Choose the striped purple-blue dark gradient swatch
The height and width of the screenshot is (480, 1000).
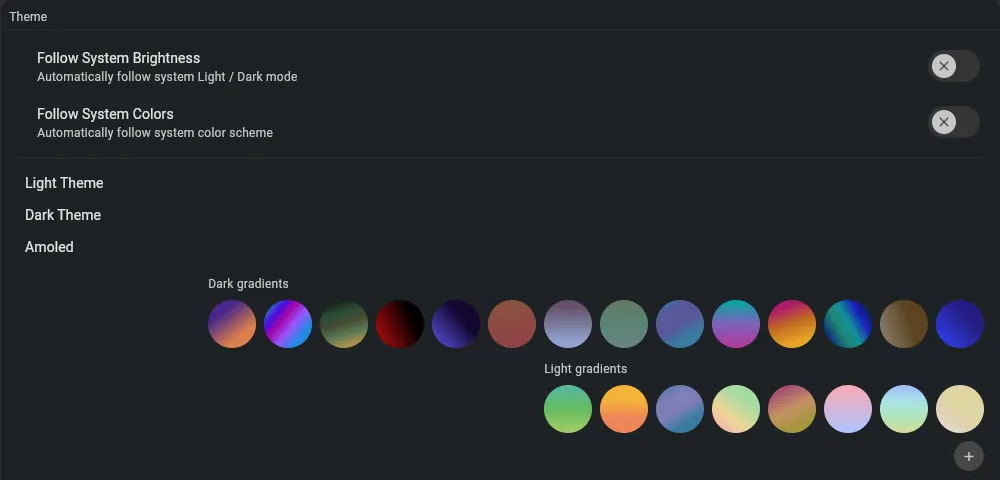(x=288, y=324)
